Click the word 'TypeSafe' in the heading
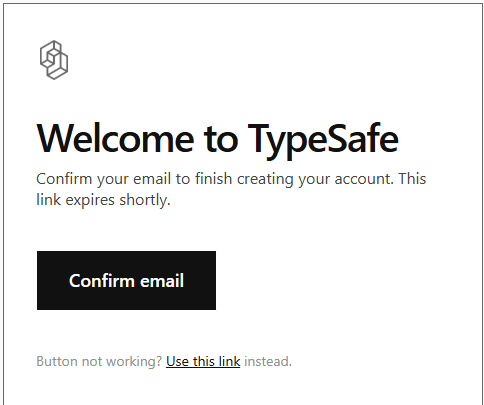 point(323,141)
